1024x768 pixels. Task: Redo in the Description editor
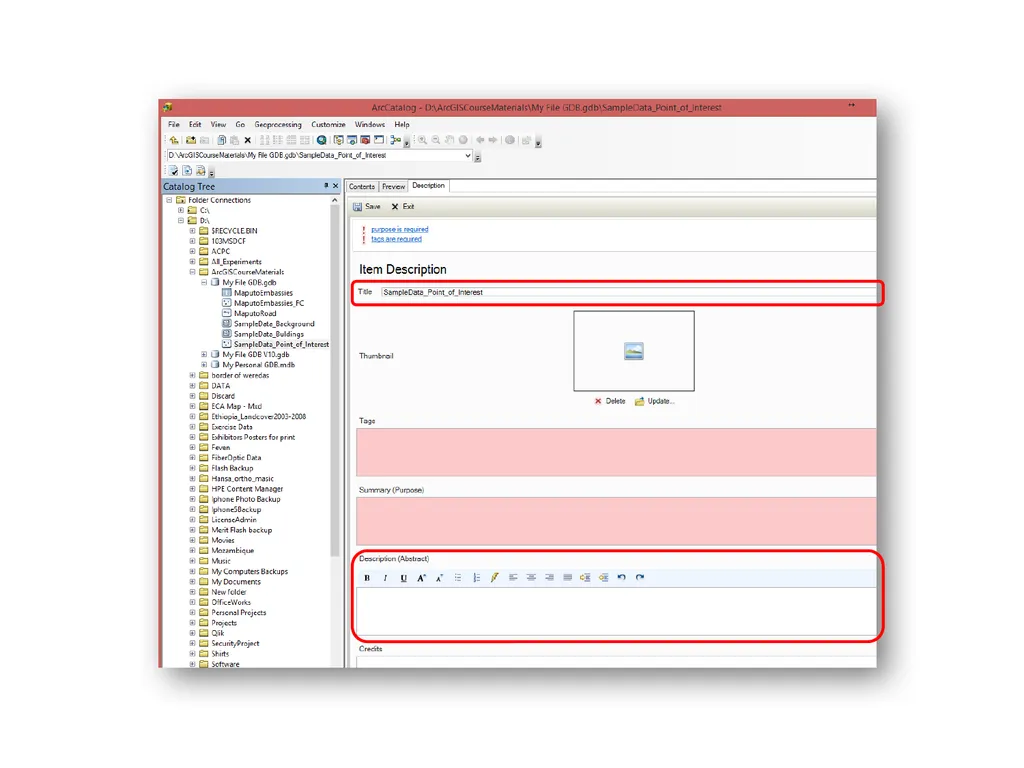pyautogui.click(x=640, y=577)
